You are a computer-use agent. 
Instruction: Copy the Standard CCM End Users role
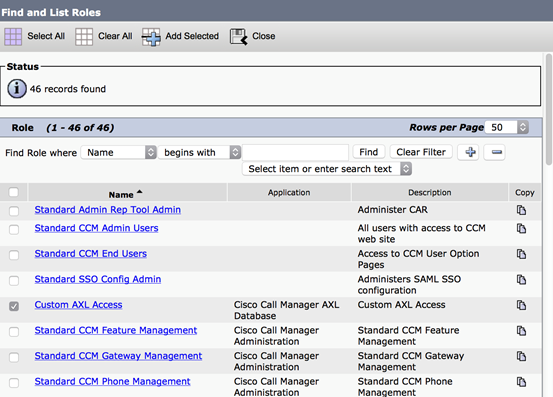[521, 254]
